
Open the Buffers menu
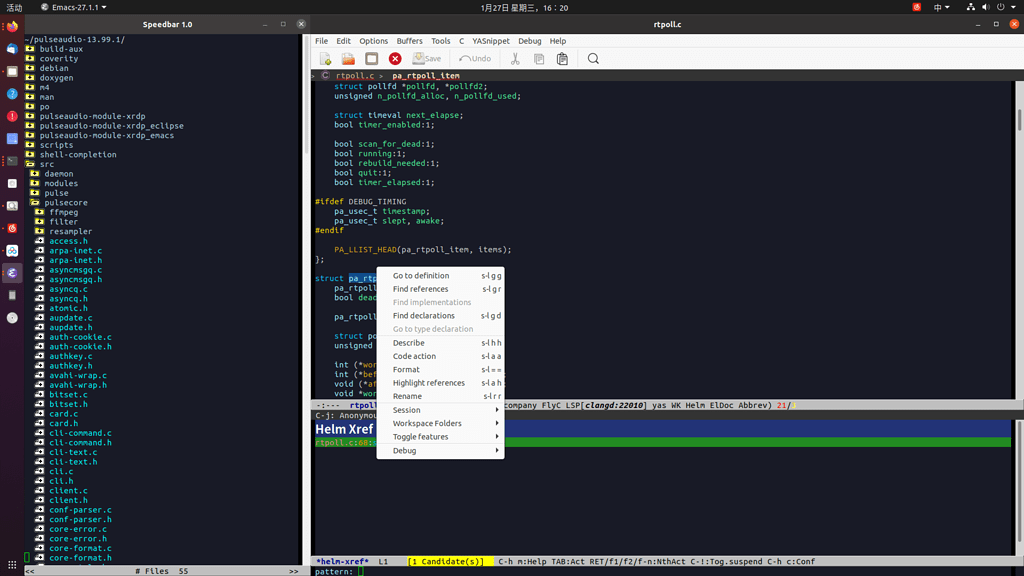pyautogui.click(x=409, y=41)
